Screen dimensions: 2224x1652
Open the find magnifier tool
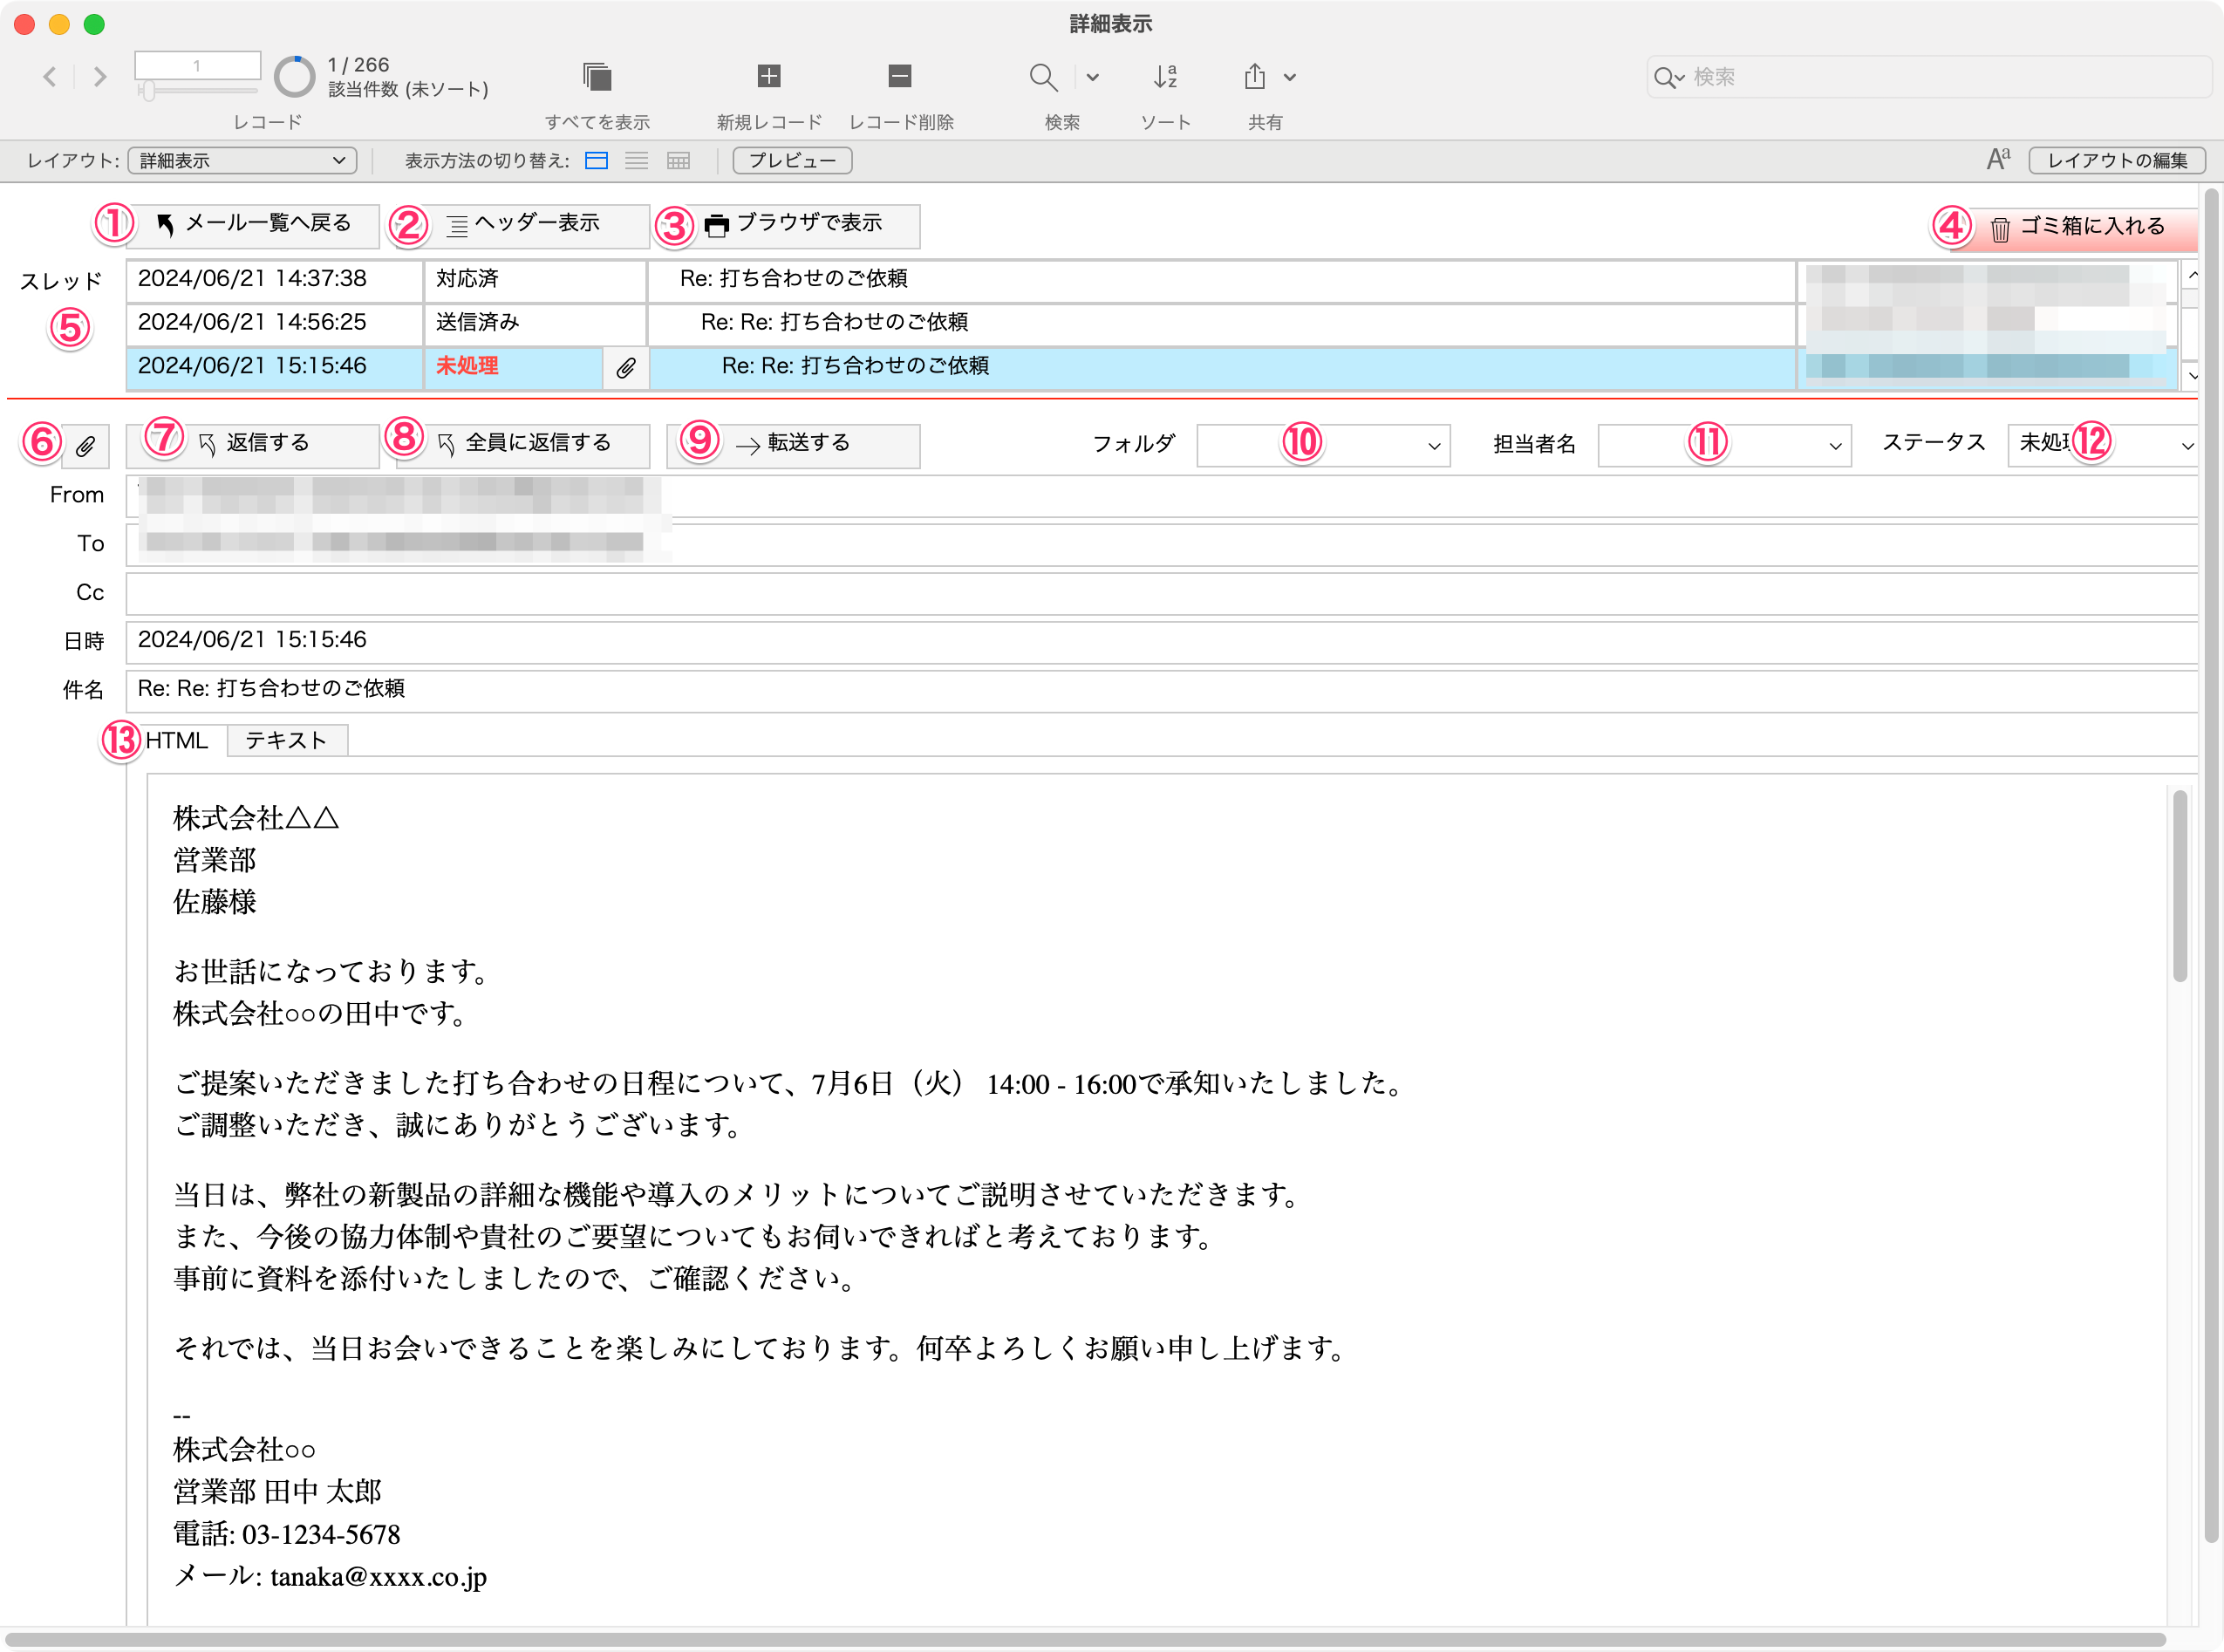click(x=1043, y=77)
